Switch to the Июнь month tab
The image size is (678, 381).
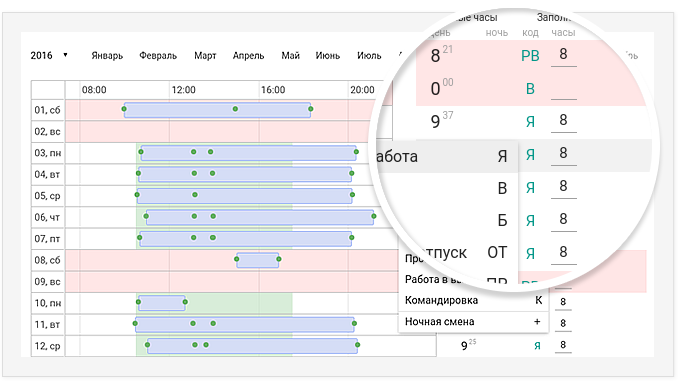[327, 56]
